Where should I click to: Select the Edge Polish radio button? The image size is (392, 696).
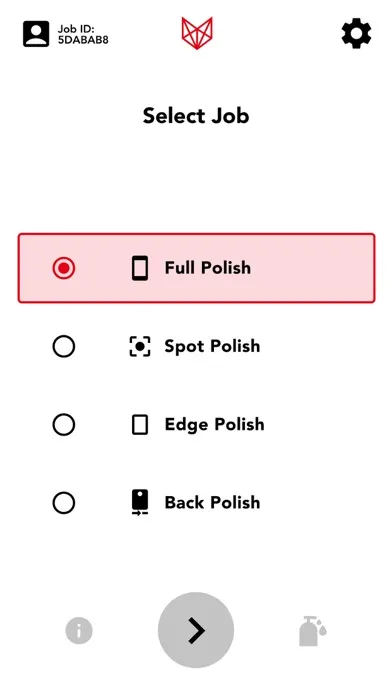coord(64,425)
